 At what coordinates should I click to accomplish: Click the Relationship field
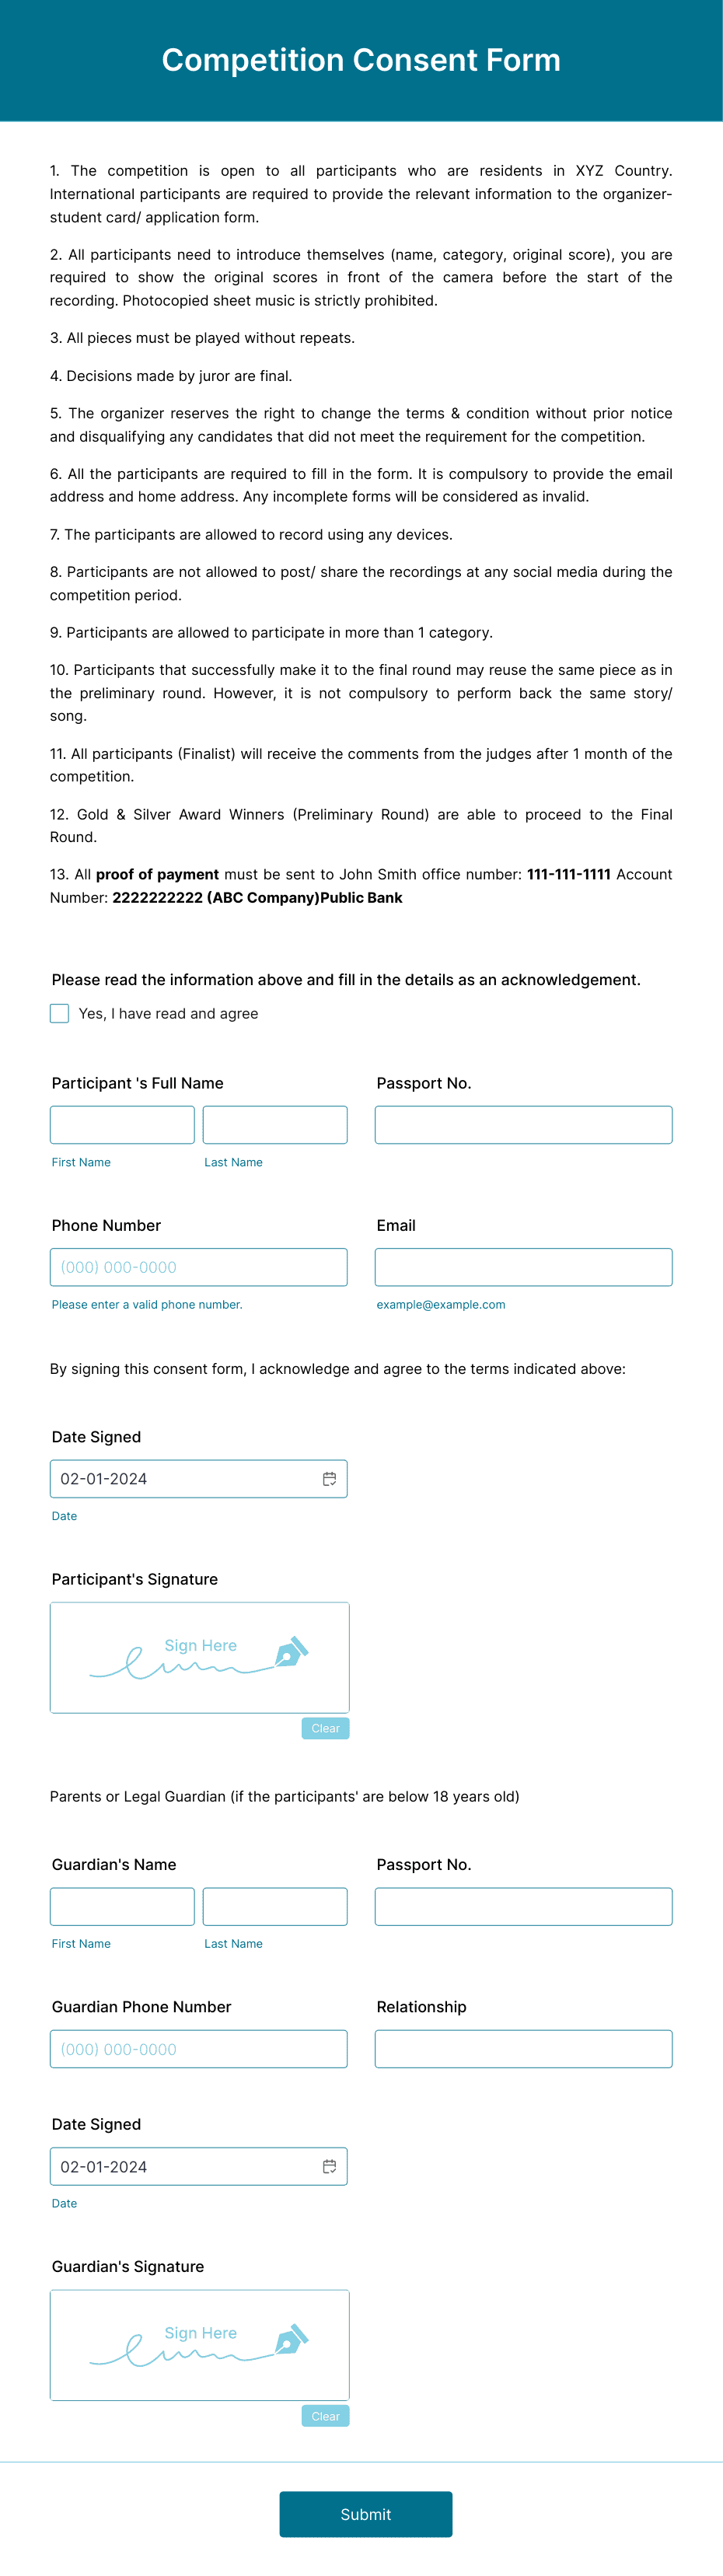(x=523, y=2048)
